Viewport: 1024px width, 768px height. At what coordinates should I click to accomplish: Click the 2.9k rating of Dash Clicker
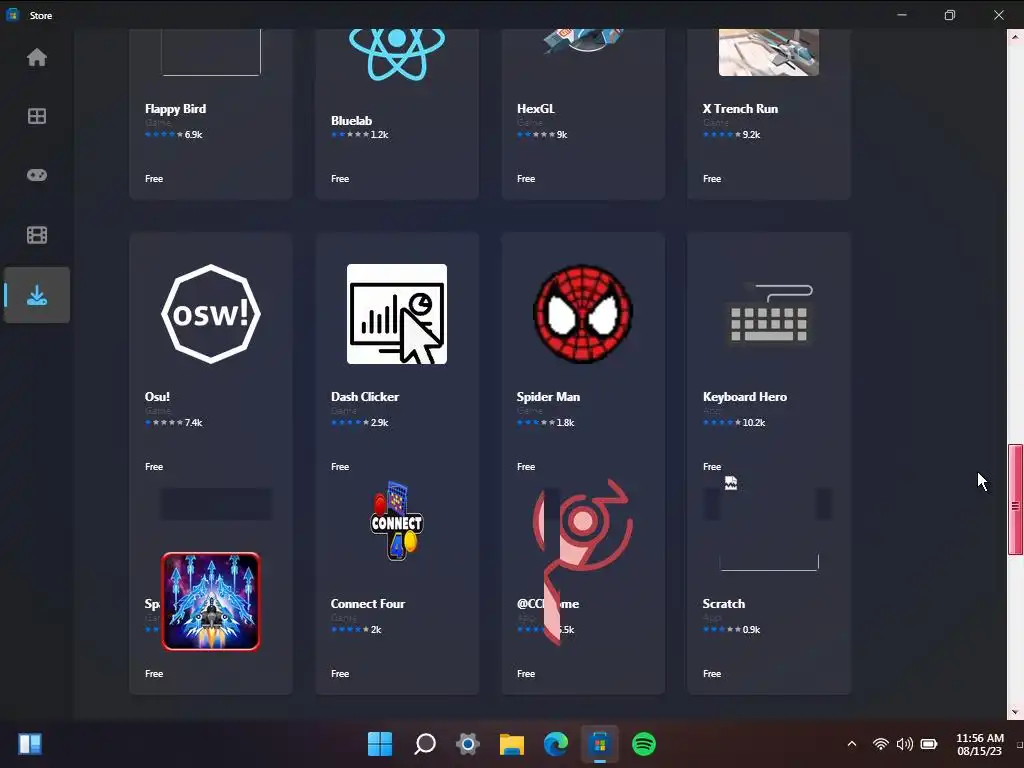point(379,423)
